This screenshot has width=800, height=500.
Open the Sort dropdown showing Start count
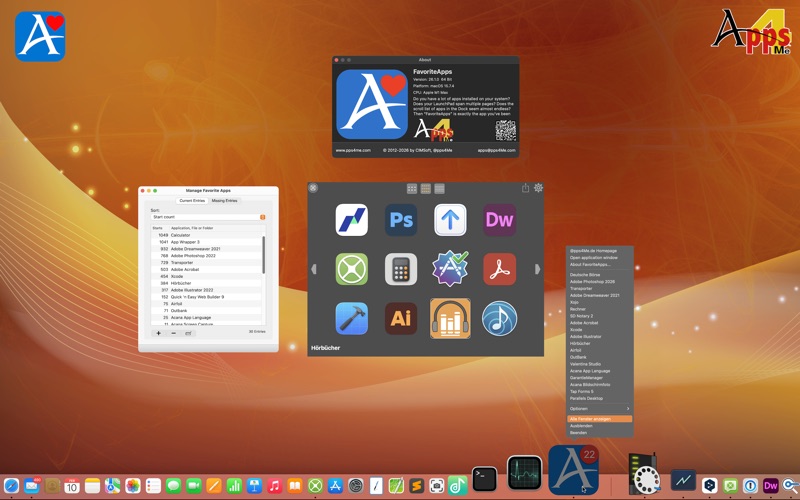pyautogui.click(x=208, y=217)
